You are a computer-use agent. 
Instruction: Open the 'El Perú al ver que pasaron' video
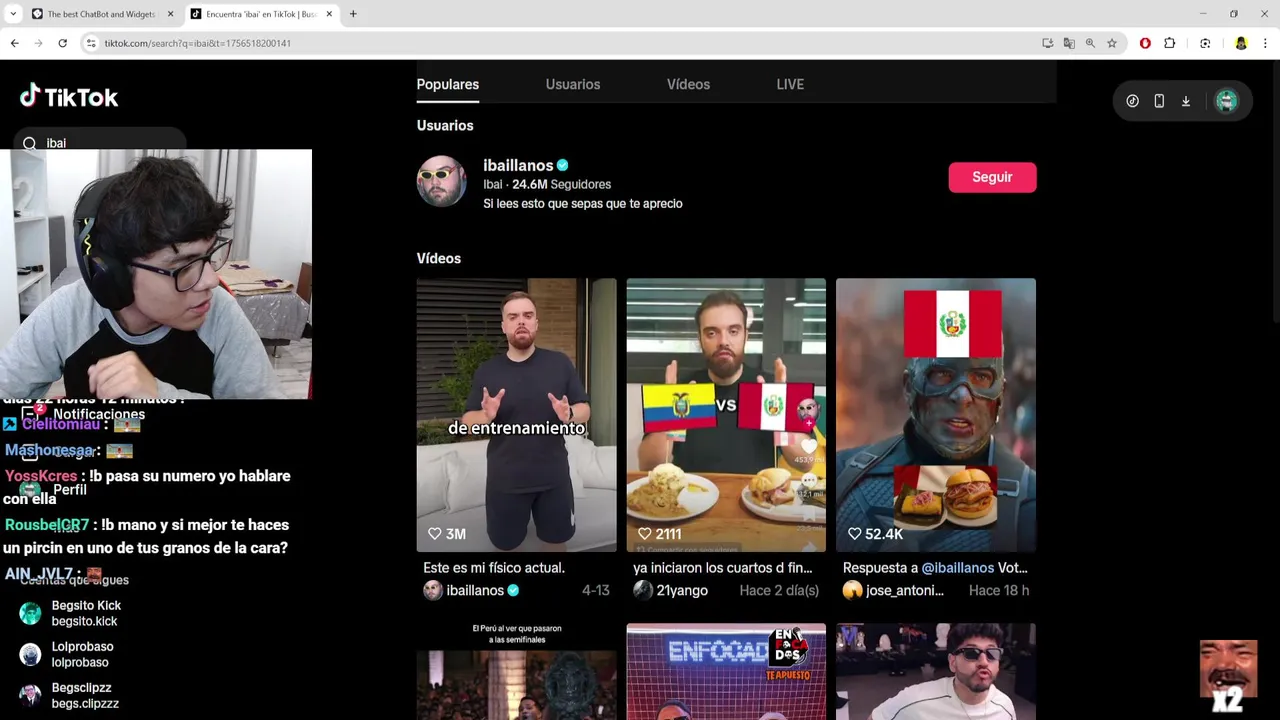pyautogui.click(x=516, y=672)
